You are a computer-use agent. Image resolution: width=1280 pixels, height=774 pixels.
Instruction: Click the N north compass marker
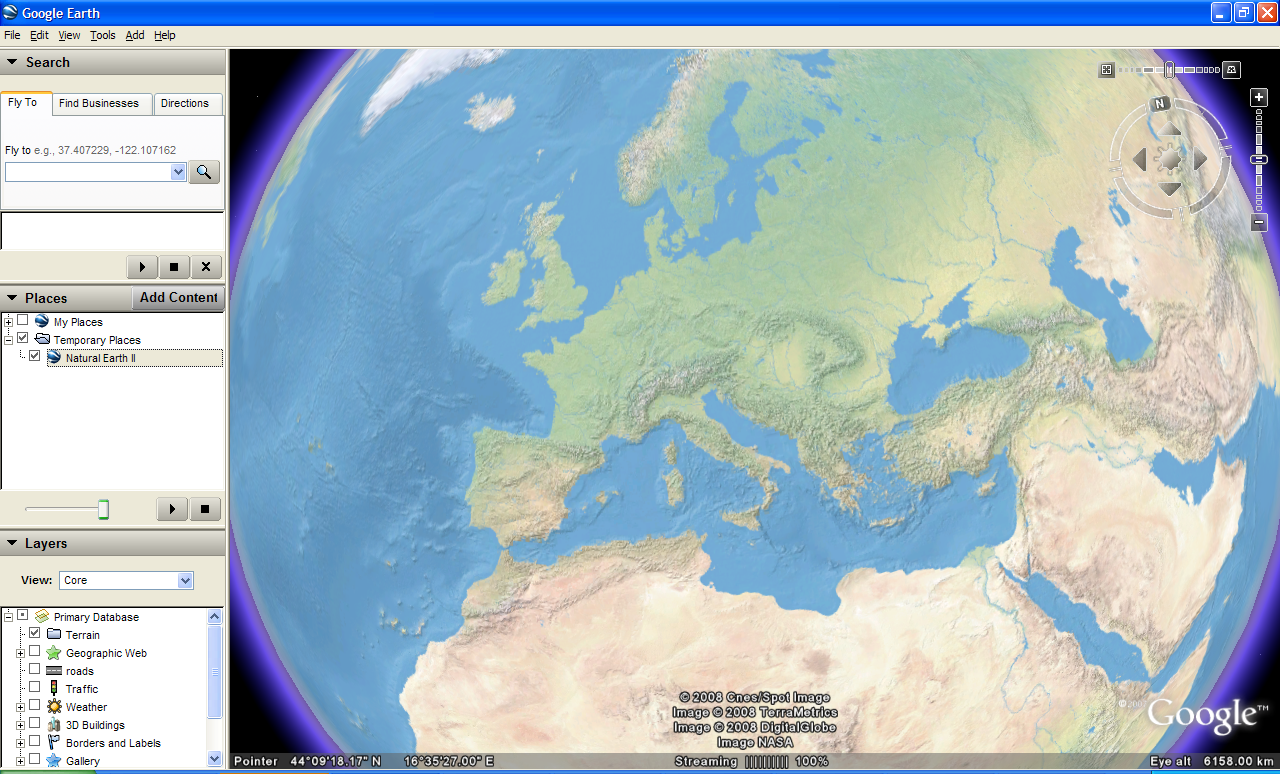pos(1160,104)
